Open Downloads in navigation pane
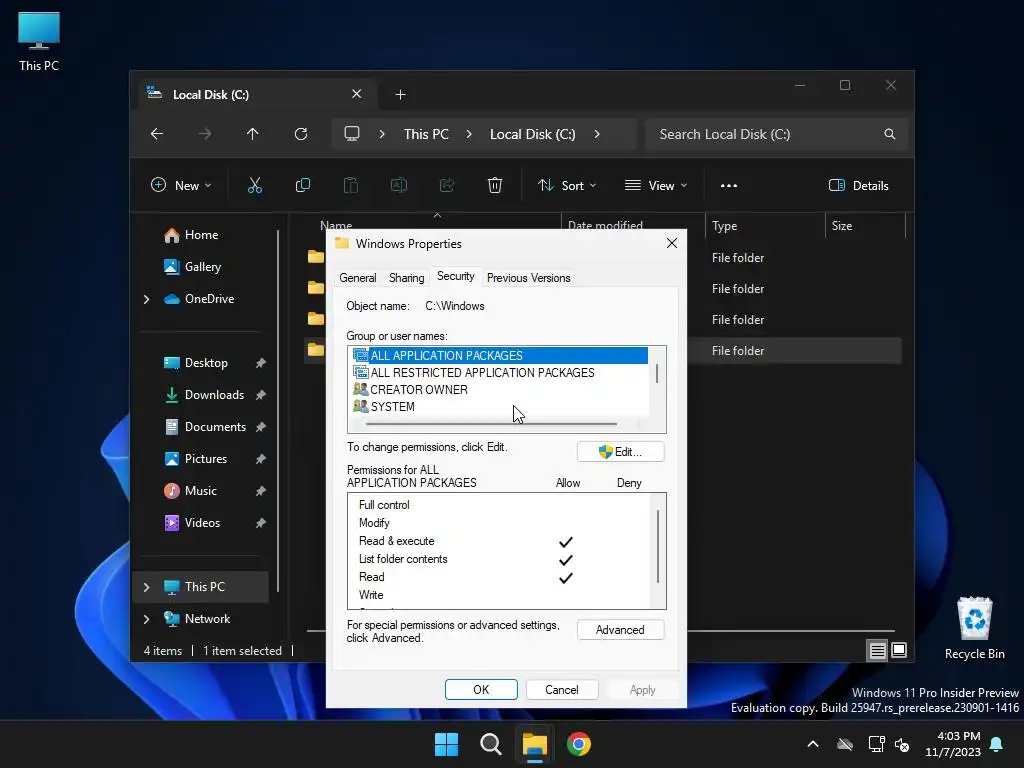 [202, 395]
